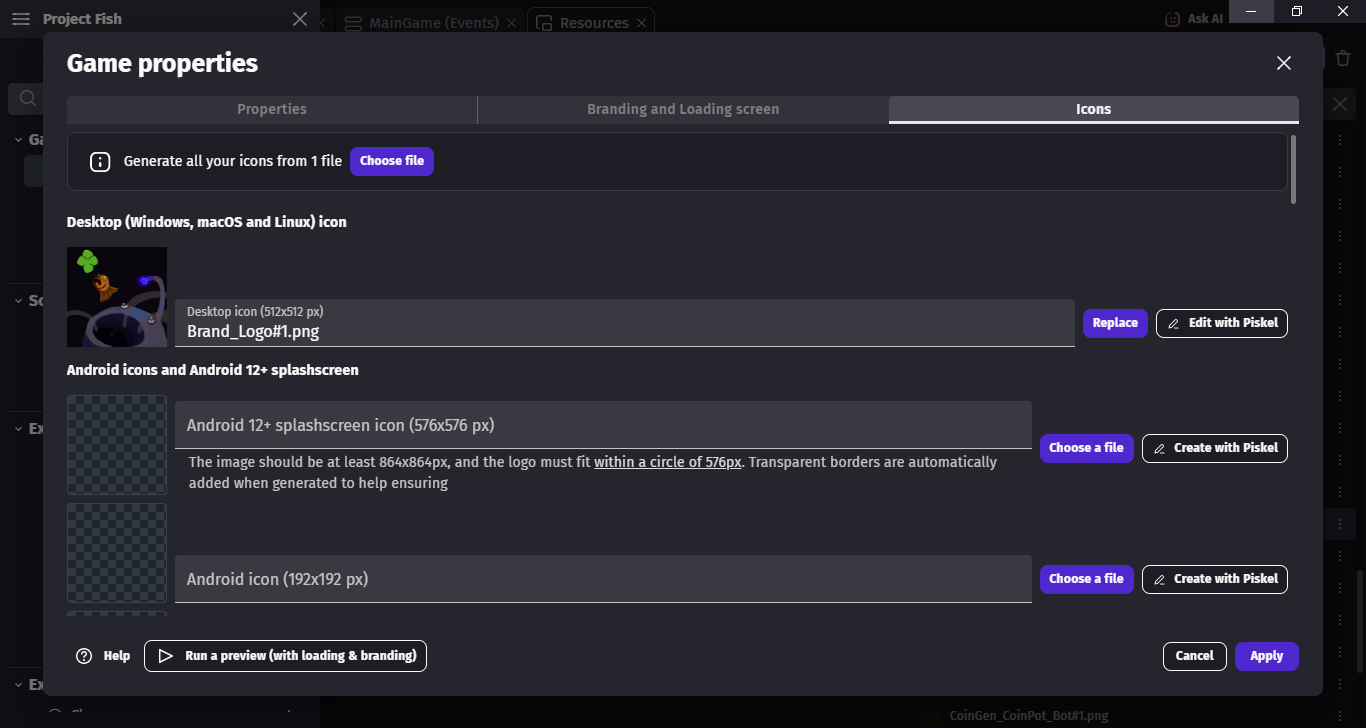Click the Ask AI icon

(1173, 19)
